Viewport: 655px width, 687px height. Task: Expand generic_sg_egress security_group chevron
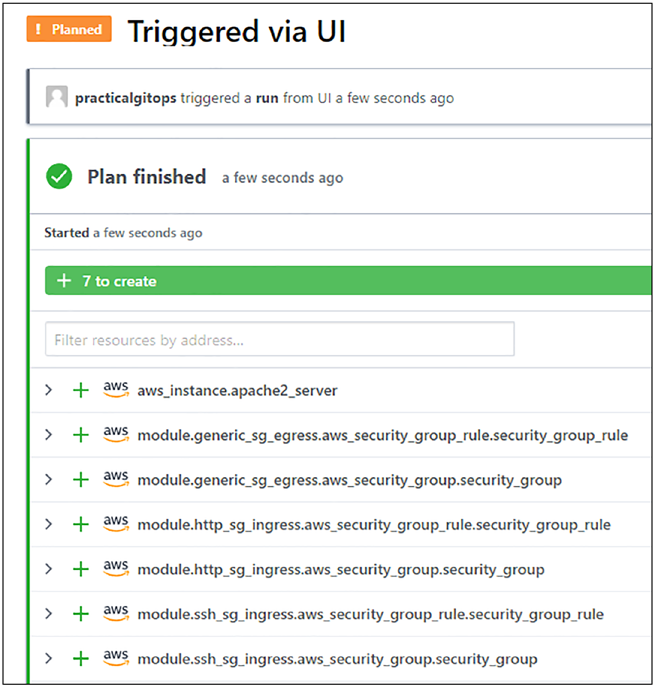[49, 479]
